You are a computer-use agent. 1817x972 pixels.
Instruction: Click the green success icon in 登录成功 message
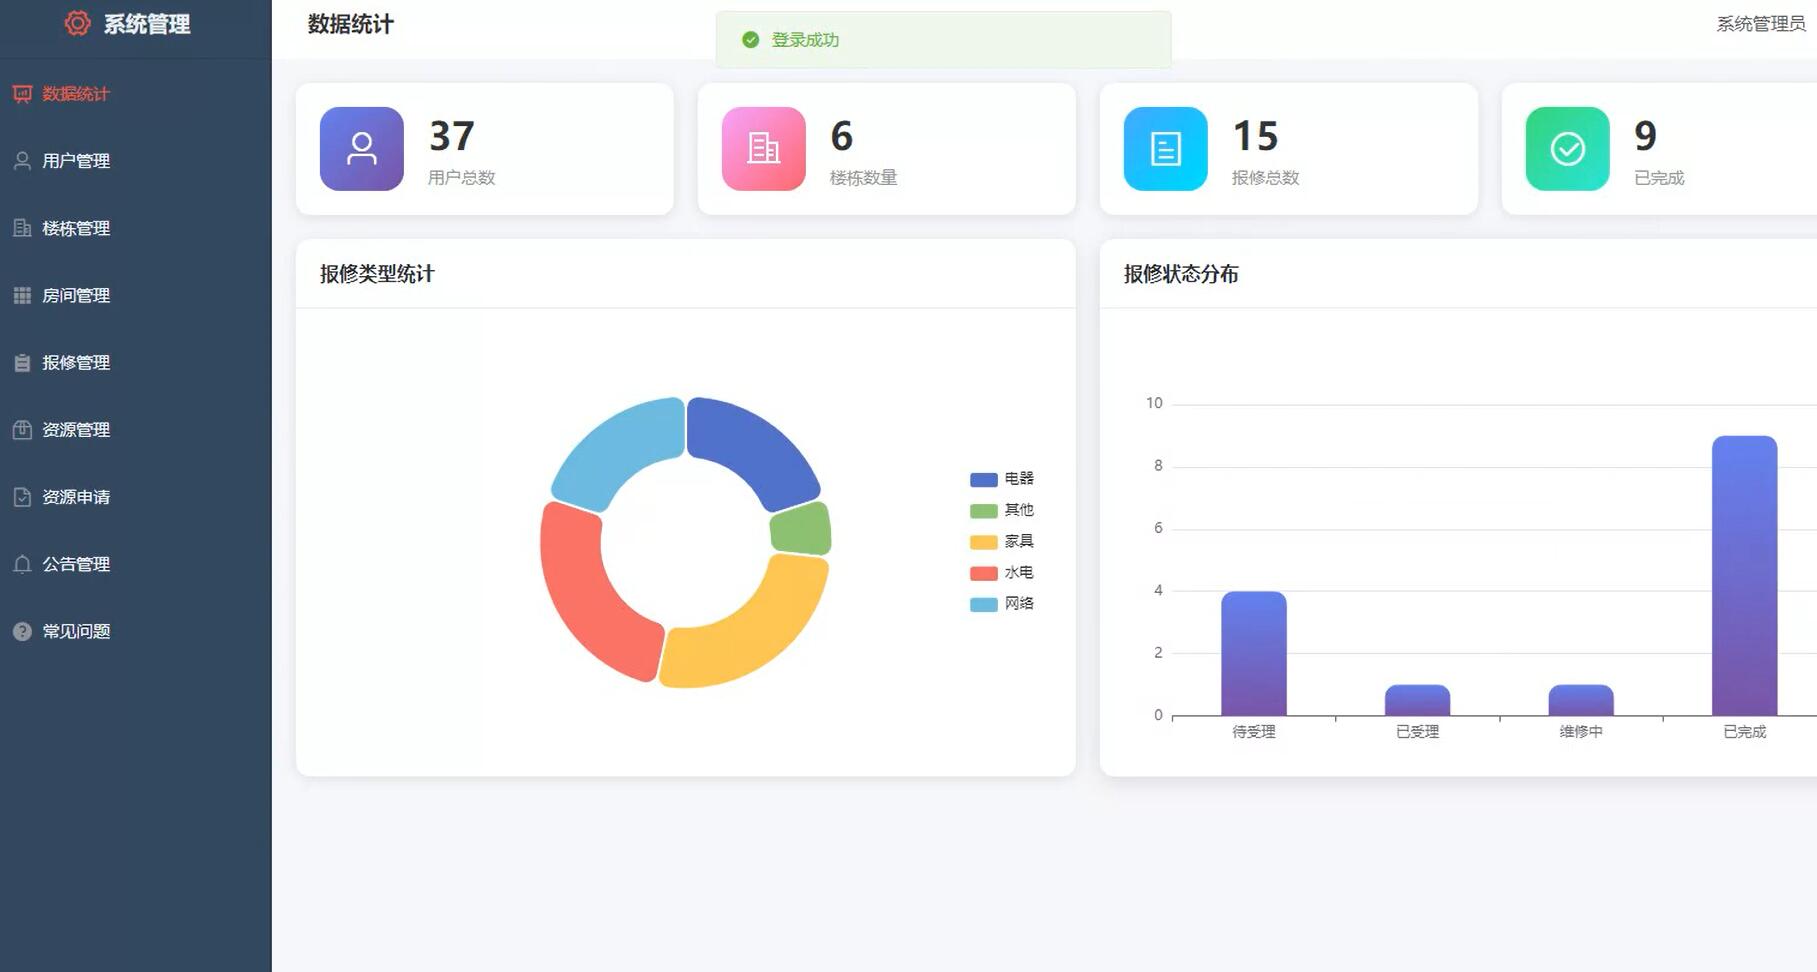[751, 40]
